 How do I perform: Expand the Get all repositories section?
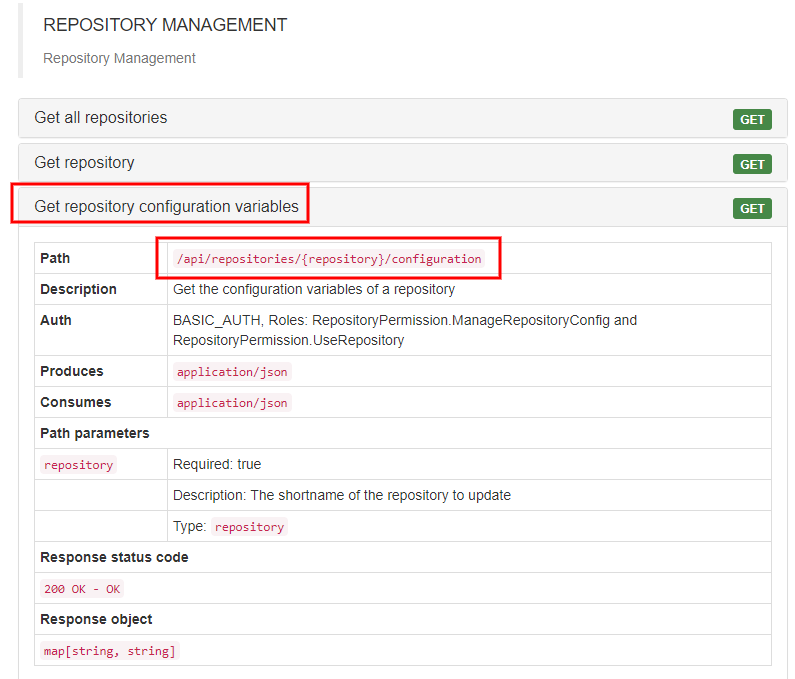point(101,118)
